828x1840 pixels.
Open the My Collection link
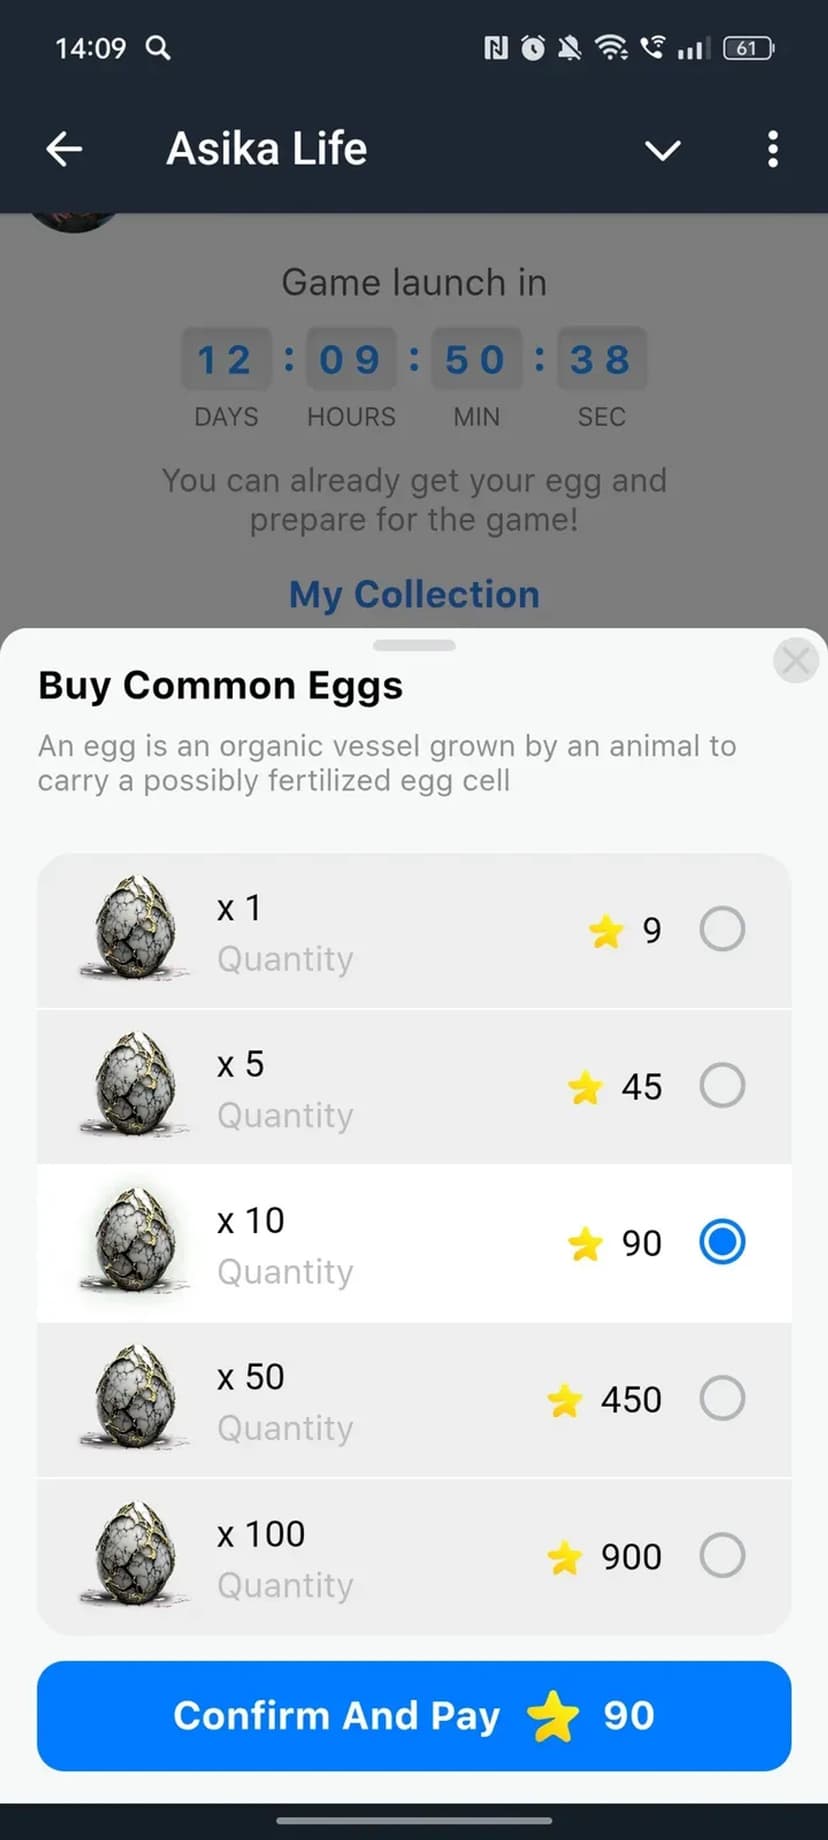click(x=414, y=594)
